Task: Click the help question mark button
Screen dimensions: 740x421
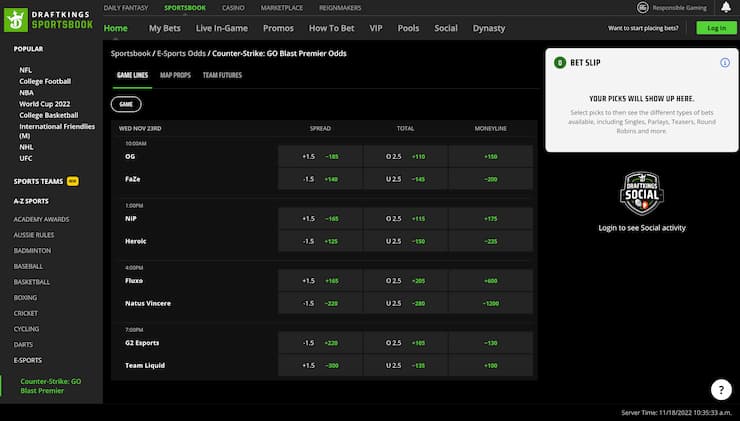Action: [x=720, y=390]
